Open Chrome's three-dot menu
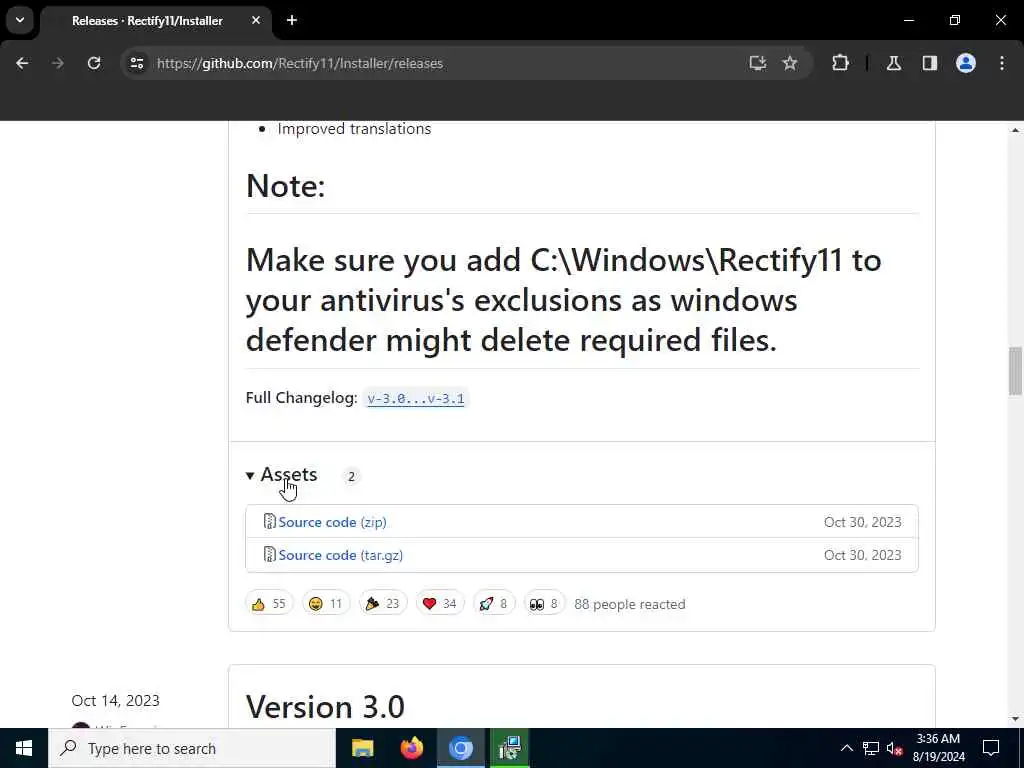The width and height of the screenshot is (1024, 768). tap(1002, 63)
